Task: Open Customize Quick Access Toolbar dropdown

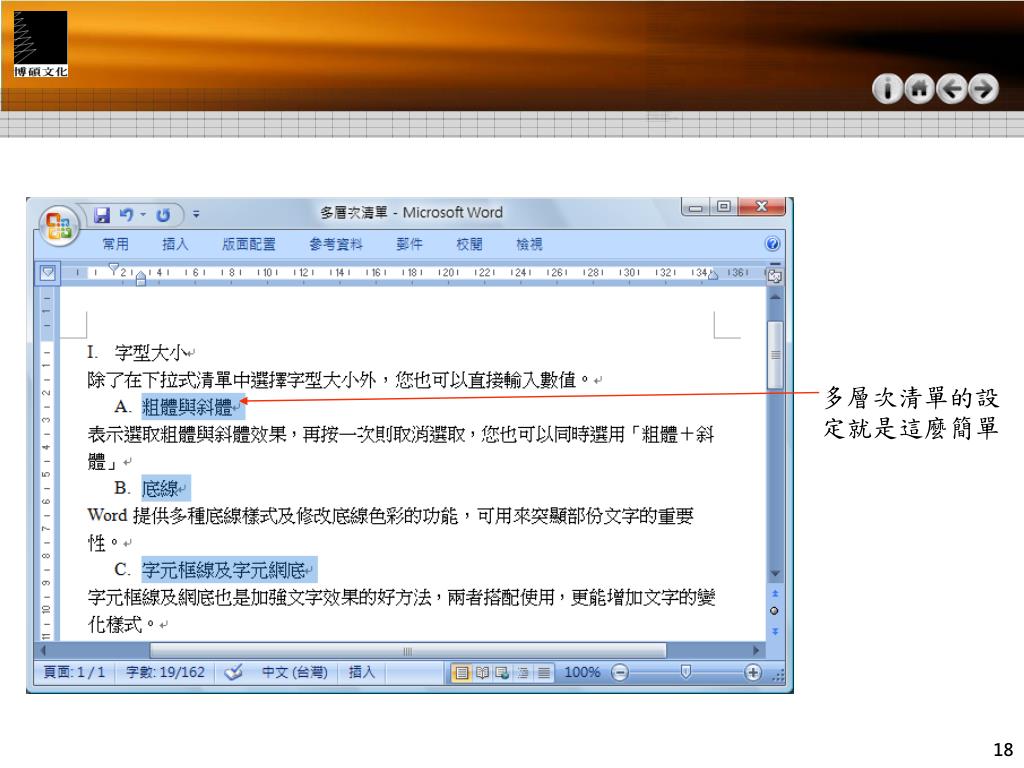Action: 196,214
